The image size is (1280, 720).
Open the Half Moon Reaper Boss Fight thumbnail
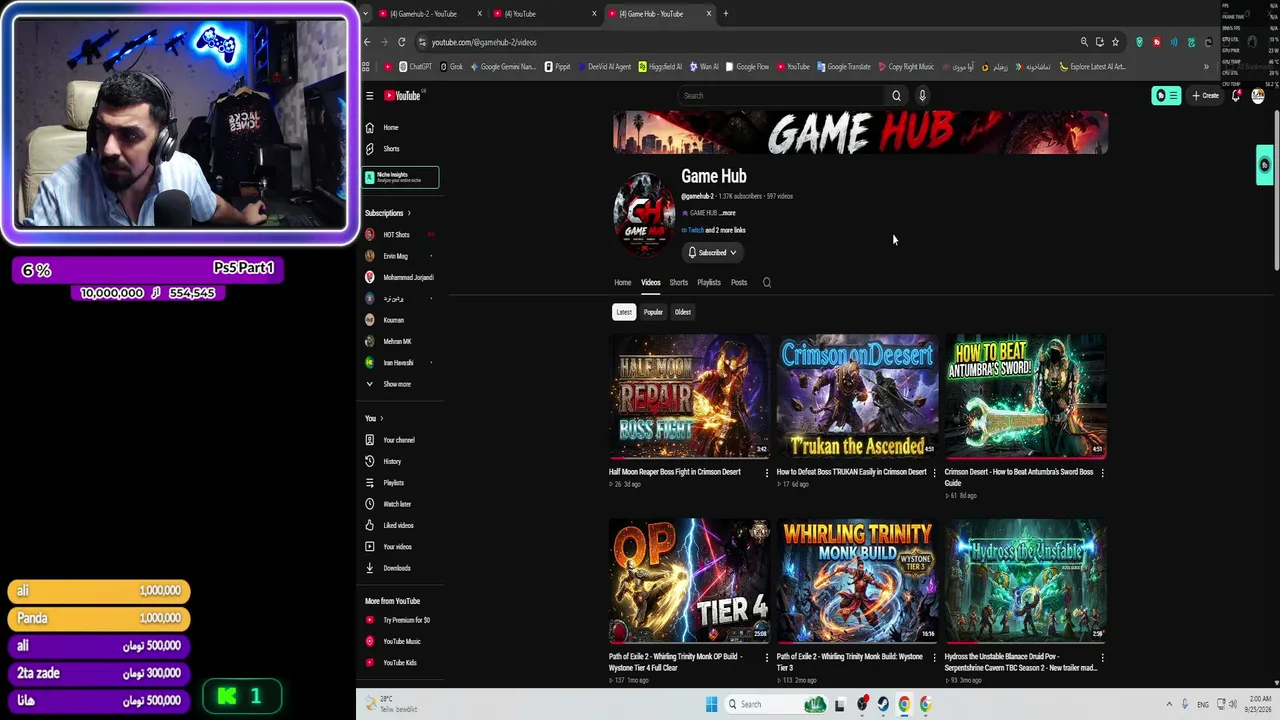689,396
